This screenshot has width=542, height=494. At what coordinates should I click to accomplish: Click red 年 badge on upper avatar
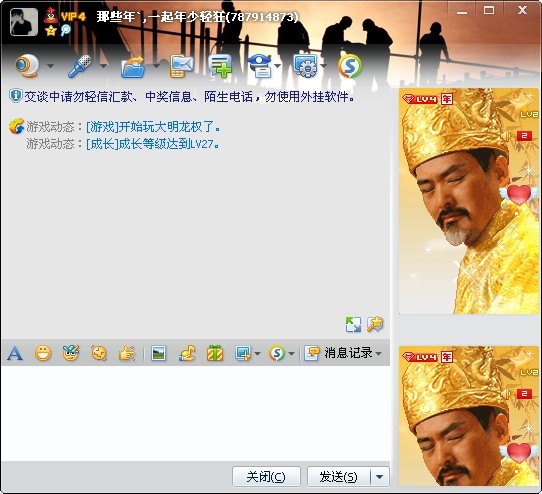point(447,99)
